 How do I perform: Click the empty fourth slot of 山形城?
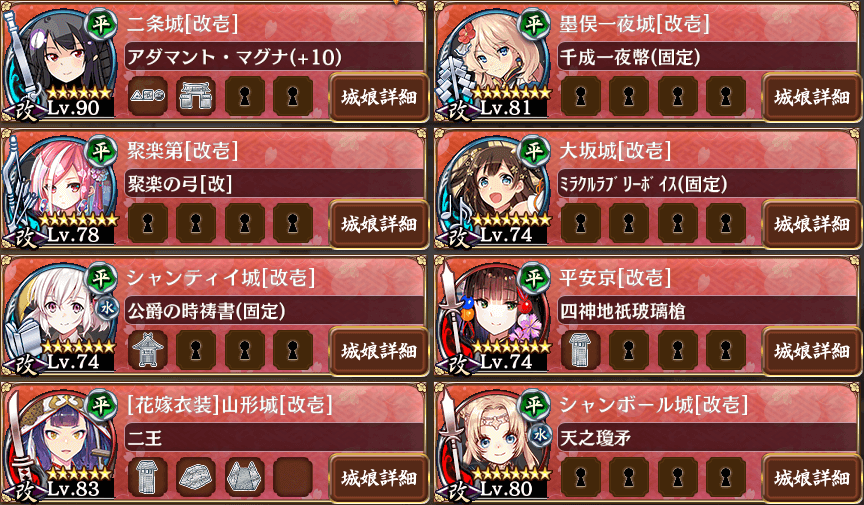pos(293,477)
